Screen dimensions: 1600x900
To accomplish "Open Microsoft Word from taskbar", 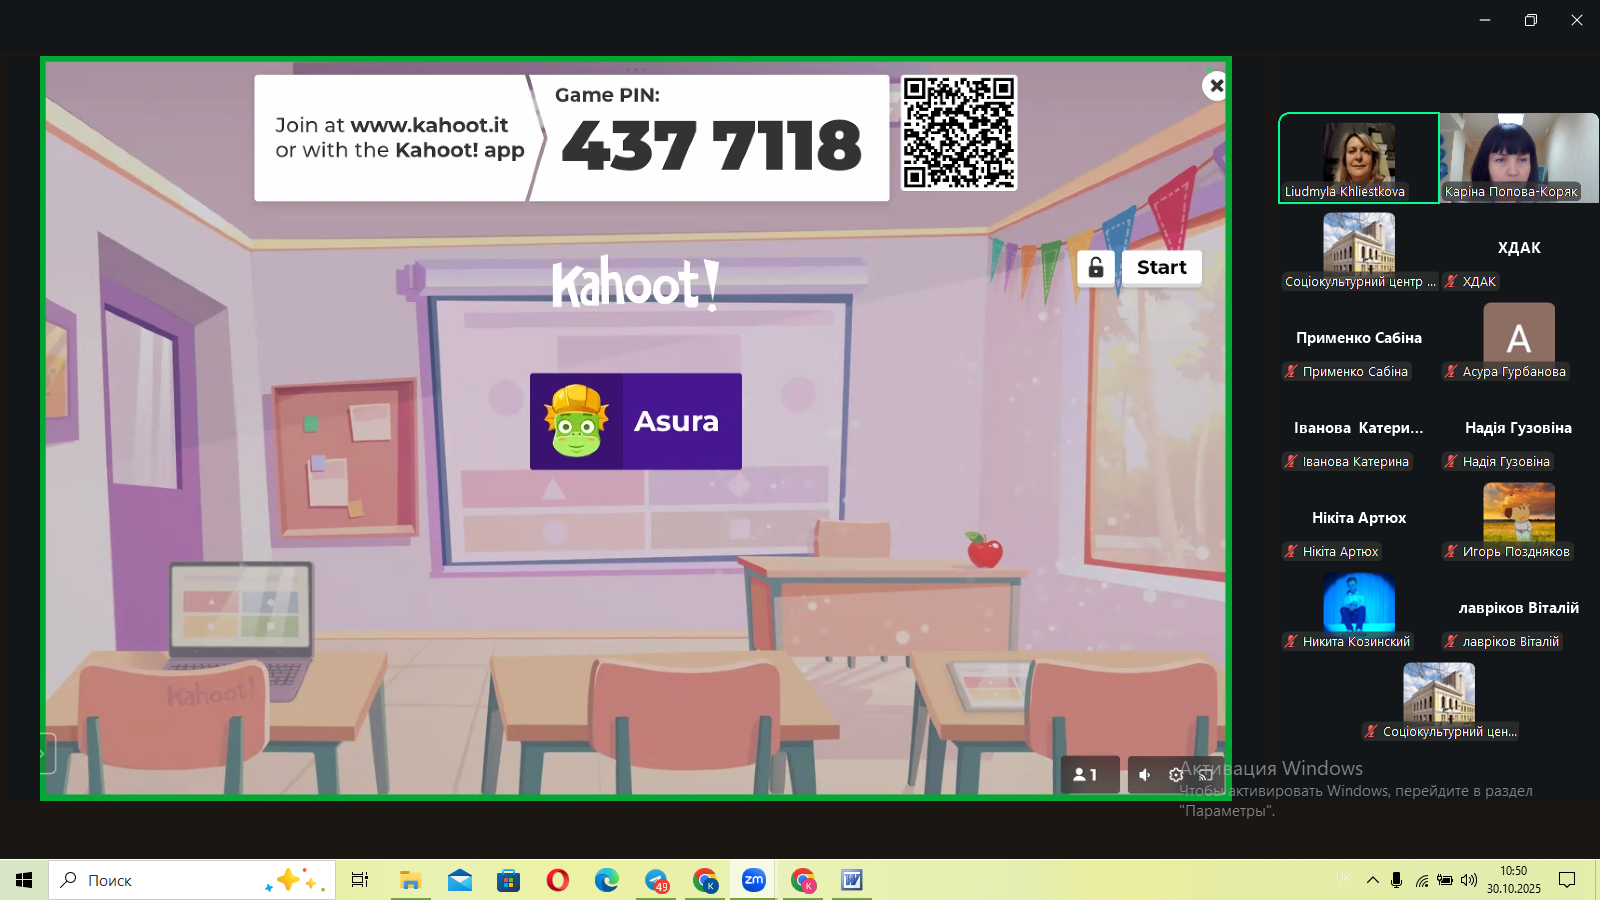I will (852, 880).
